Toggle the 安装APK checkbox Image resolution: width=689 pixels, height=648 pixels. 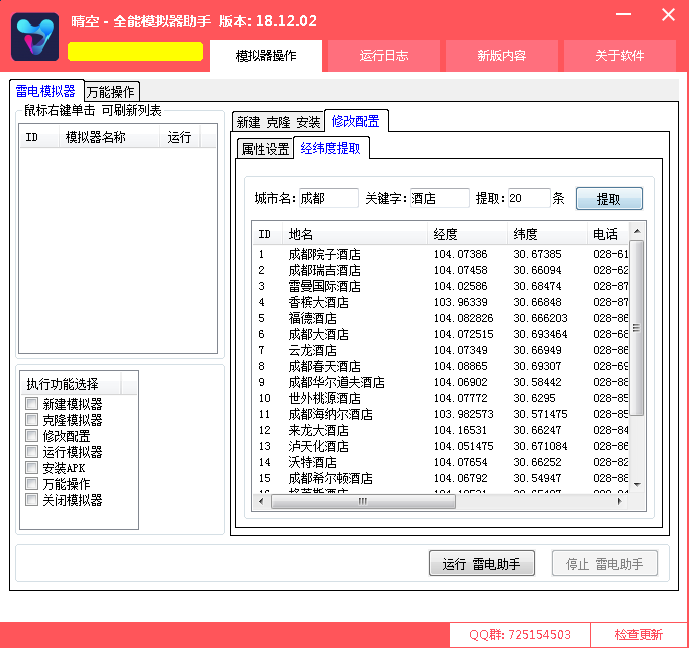coord(32,467)
